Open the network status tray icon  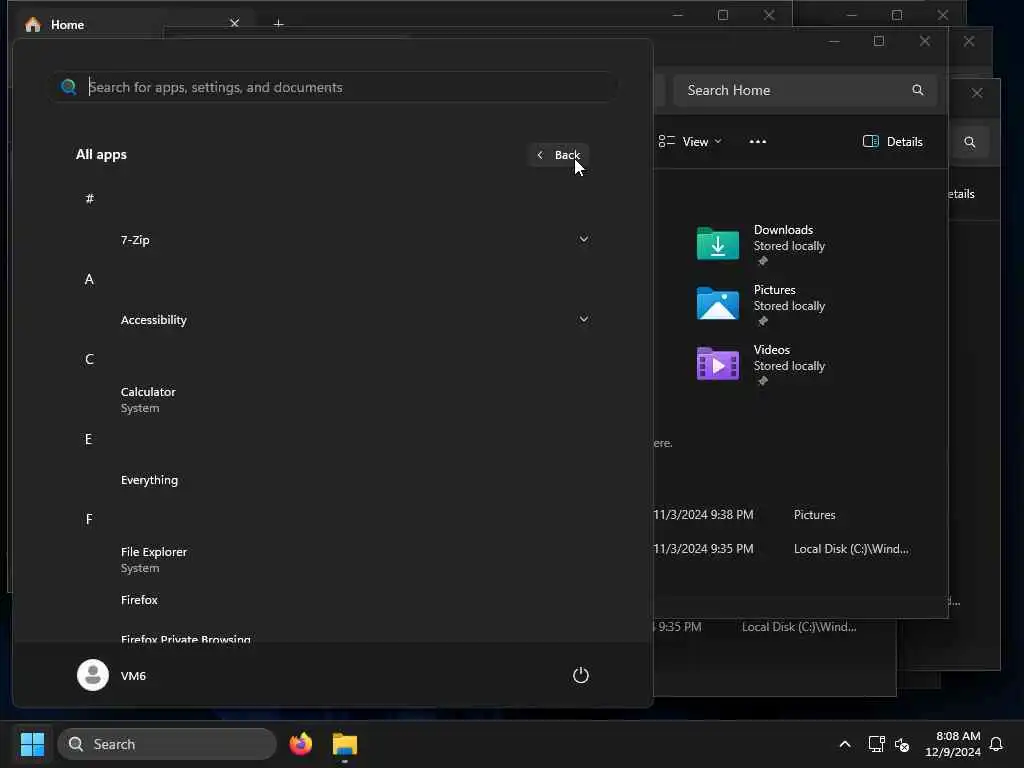[876, 744]
